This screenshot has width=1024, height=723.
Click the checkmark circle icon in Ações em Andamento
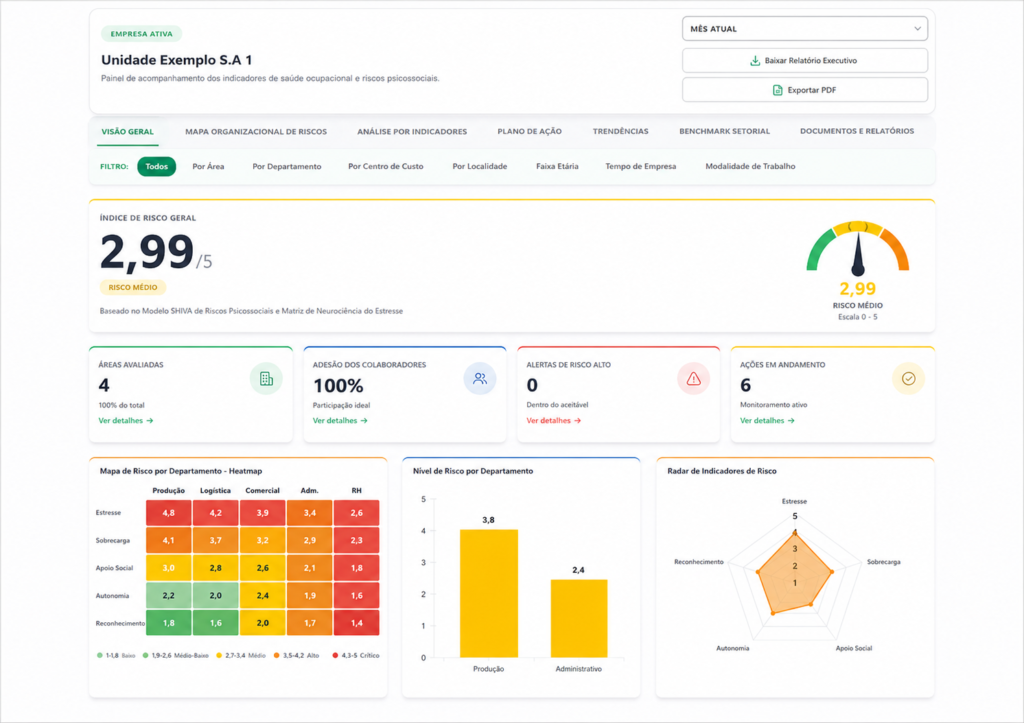[908, 379]
